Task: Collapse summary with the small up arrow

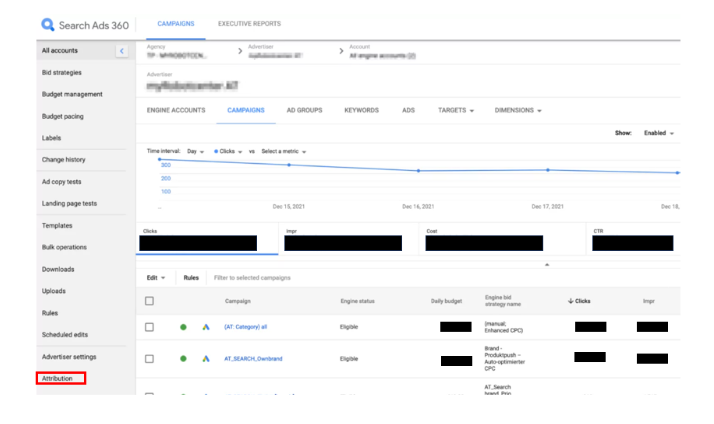Action: (x=546, y=264)
